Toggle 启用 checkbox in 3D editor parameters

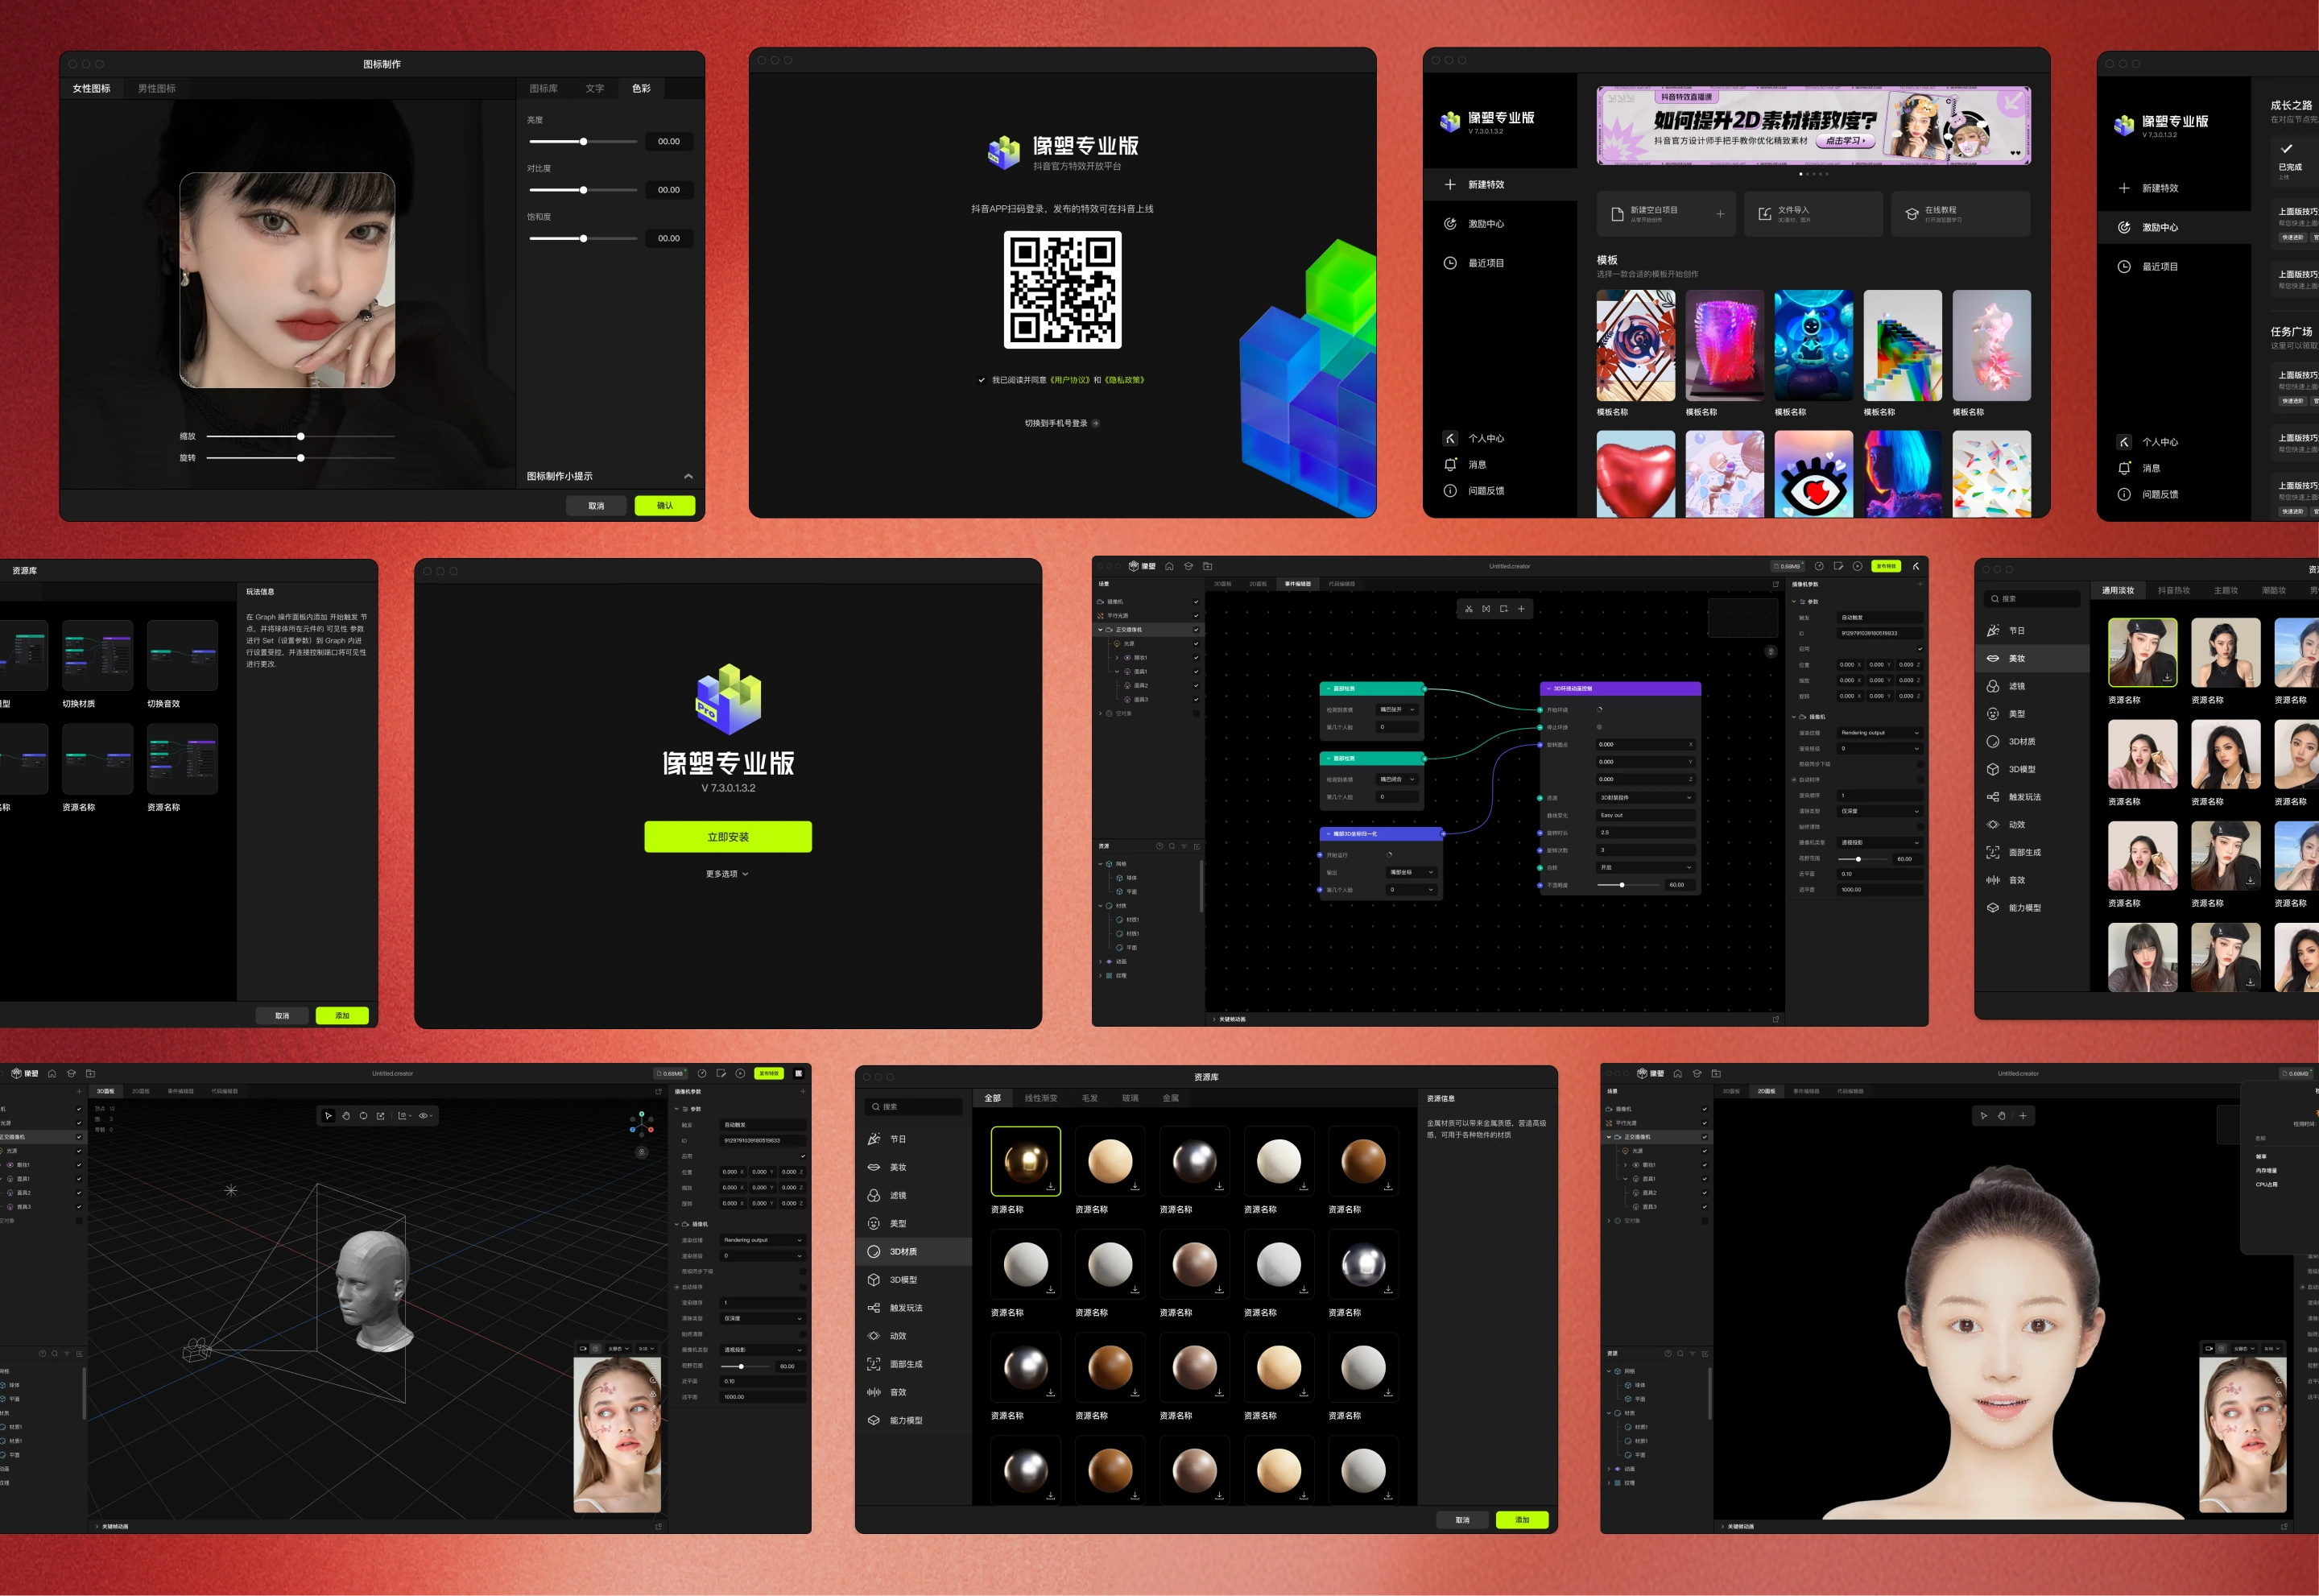click(x=802, y=1156)
